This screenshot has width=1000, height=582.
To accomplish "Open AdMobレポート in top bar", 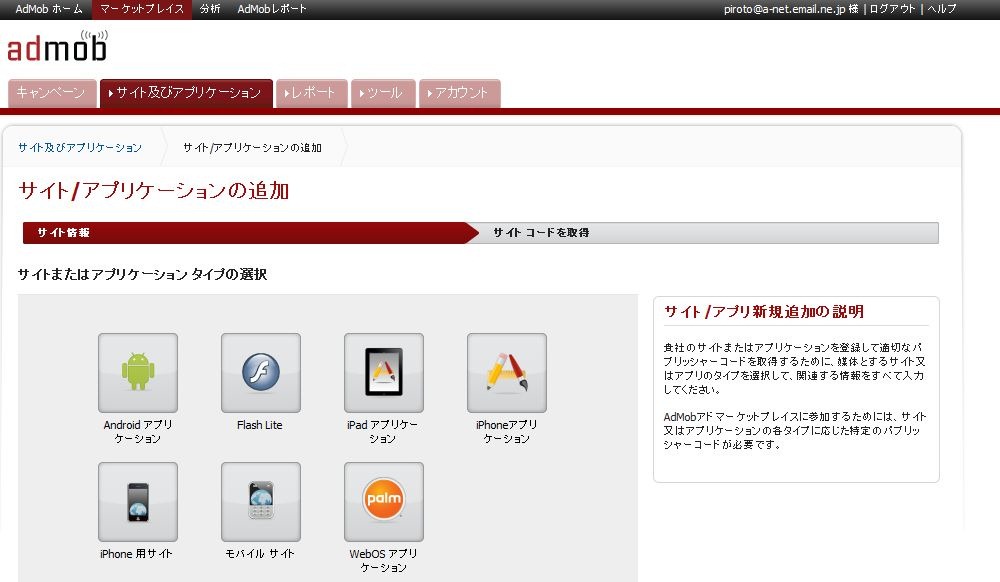I will click(x=272, y=9).
